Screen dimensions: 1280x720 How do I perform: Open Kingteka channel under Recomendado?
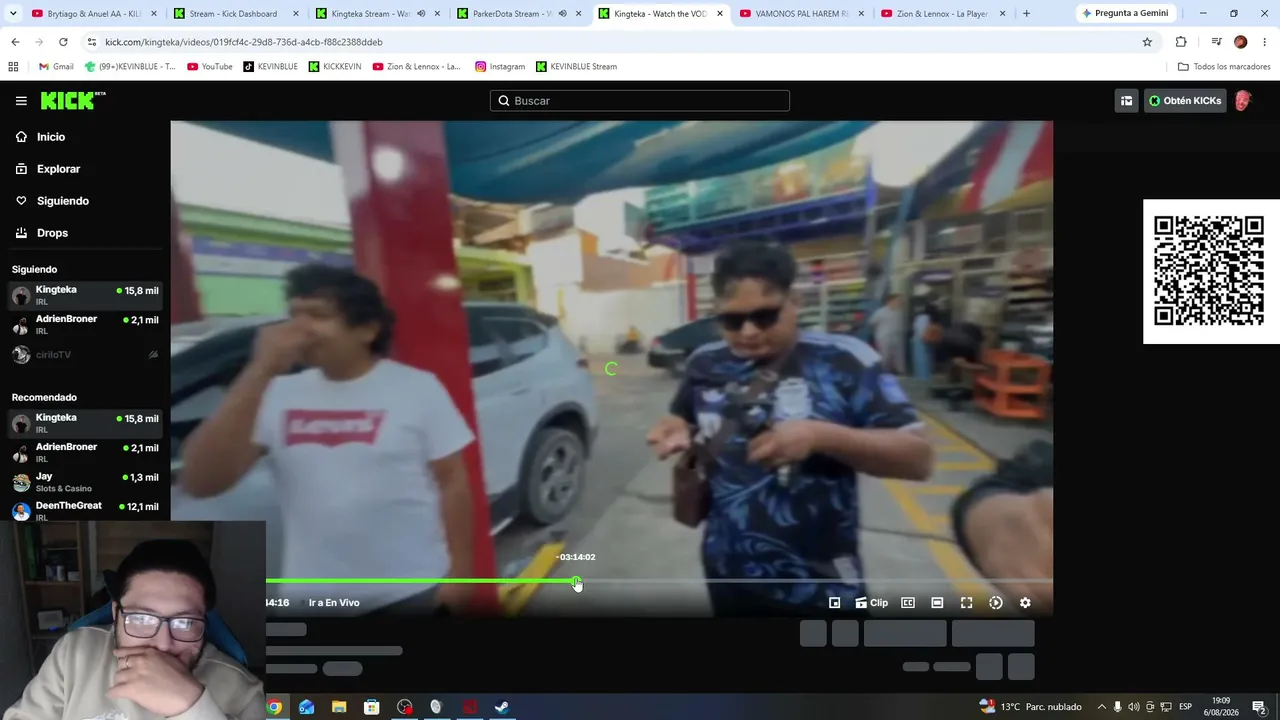point(85,423)
